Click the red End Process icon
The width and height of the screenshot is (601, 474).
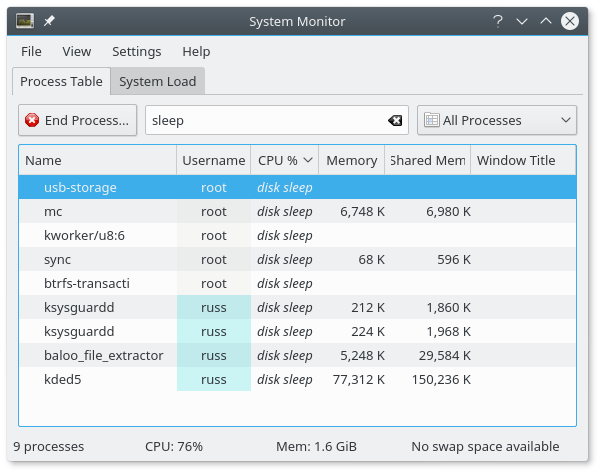(32, 121)
